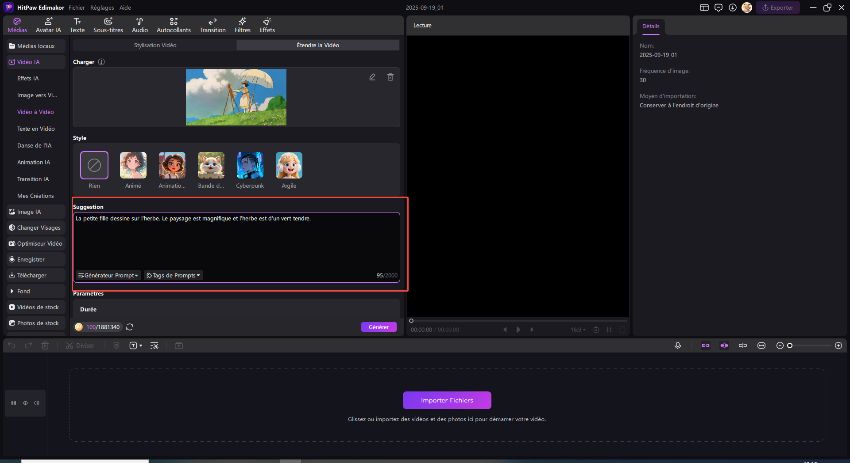Click the Générer button

coord(379,327)
